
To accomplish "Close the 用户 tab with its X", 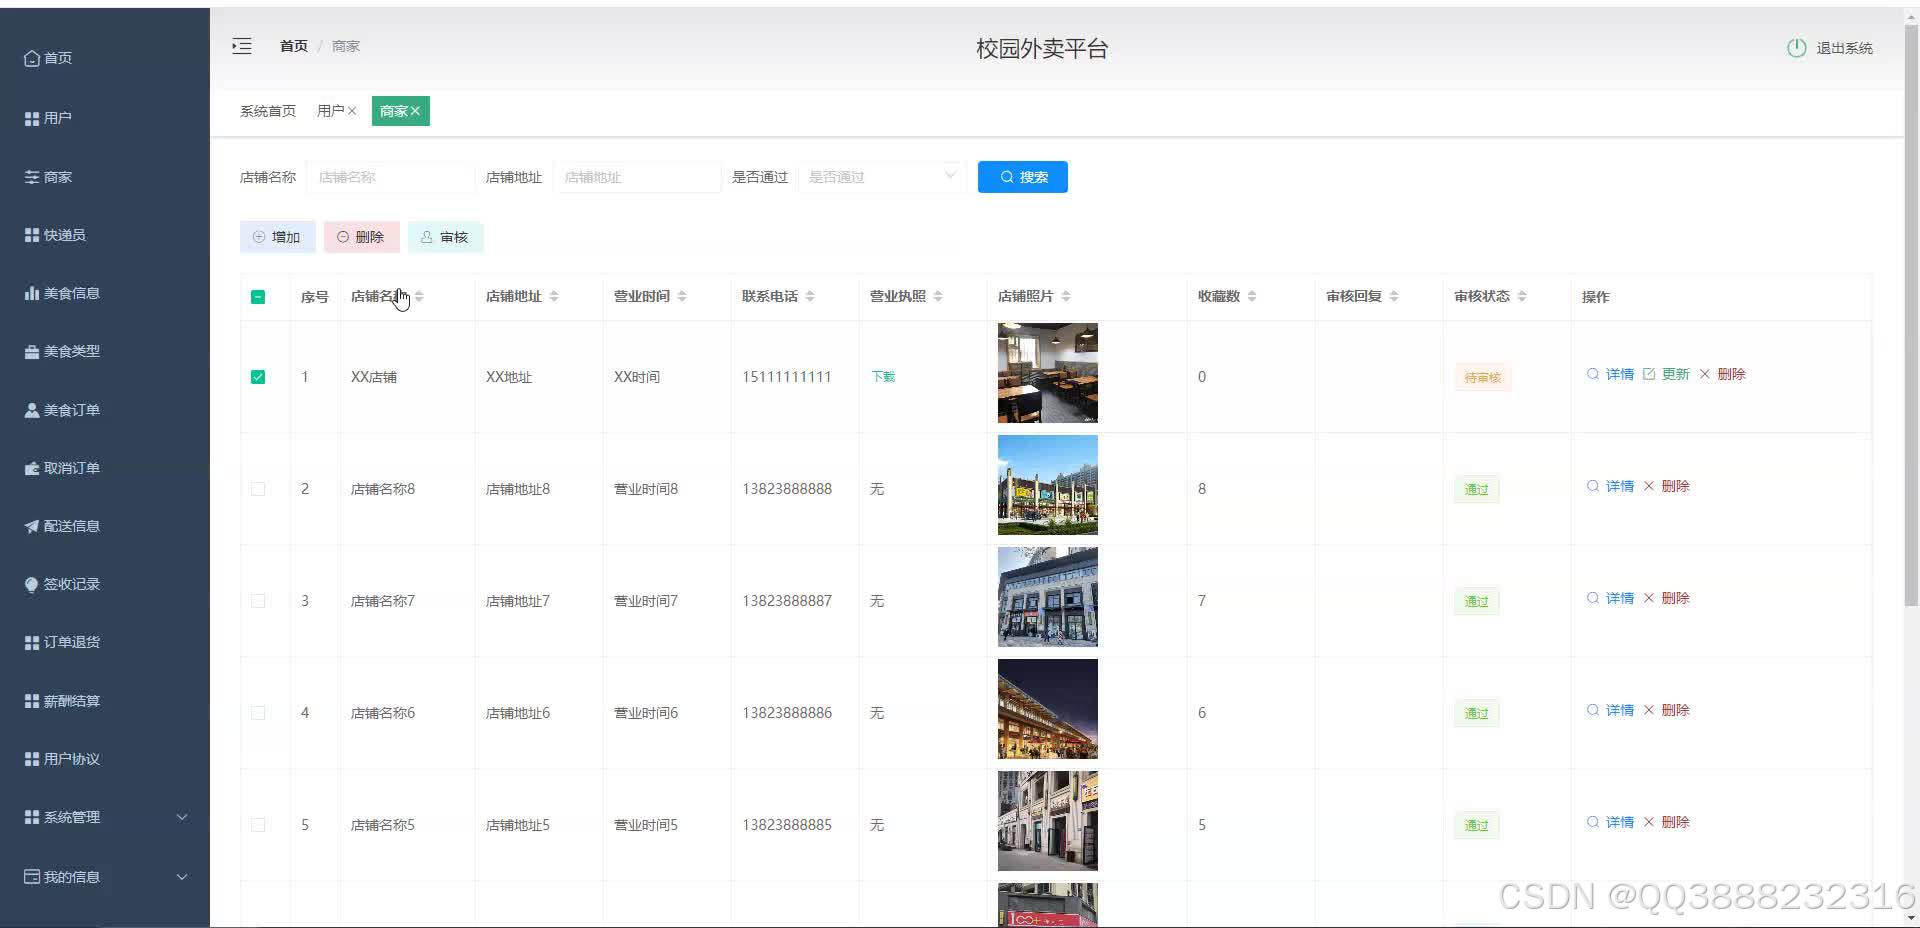I will point(352,111).
